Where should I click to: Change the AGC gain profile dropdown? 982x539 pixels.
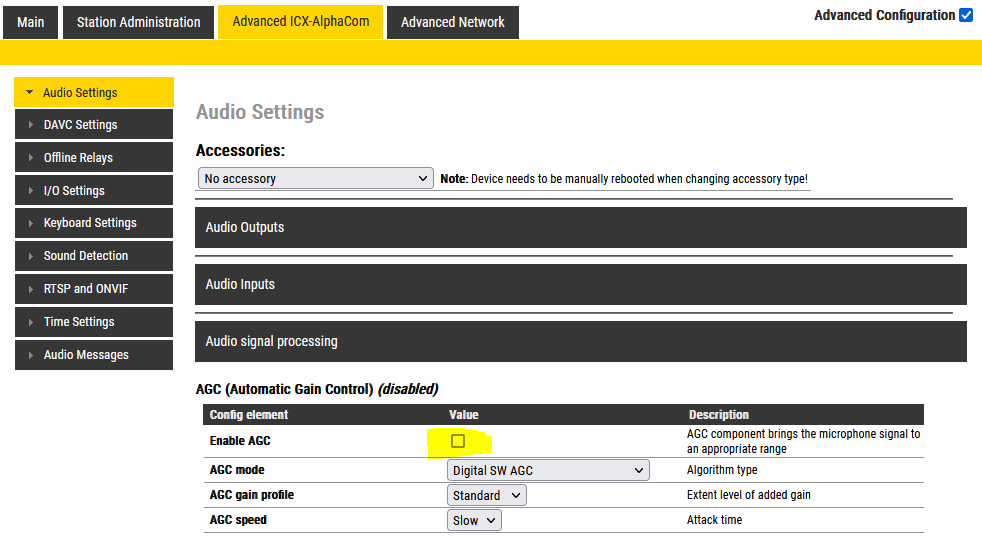tap(486, 495)
